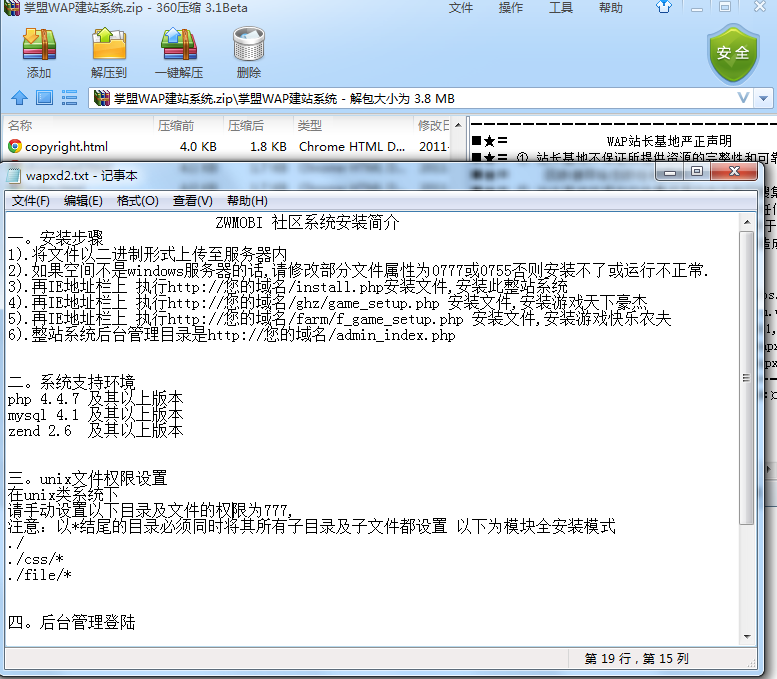Click the line ./css/*
777x679 pixels.
tap(36, 559)
